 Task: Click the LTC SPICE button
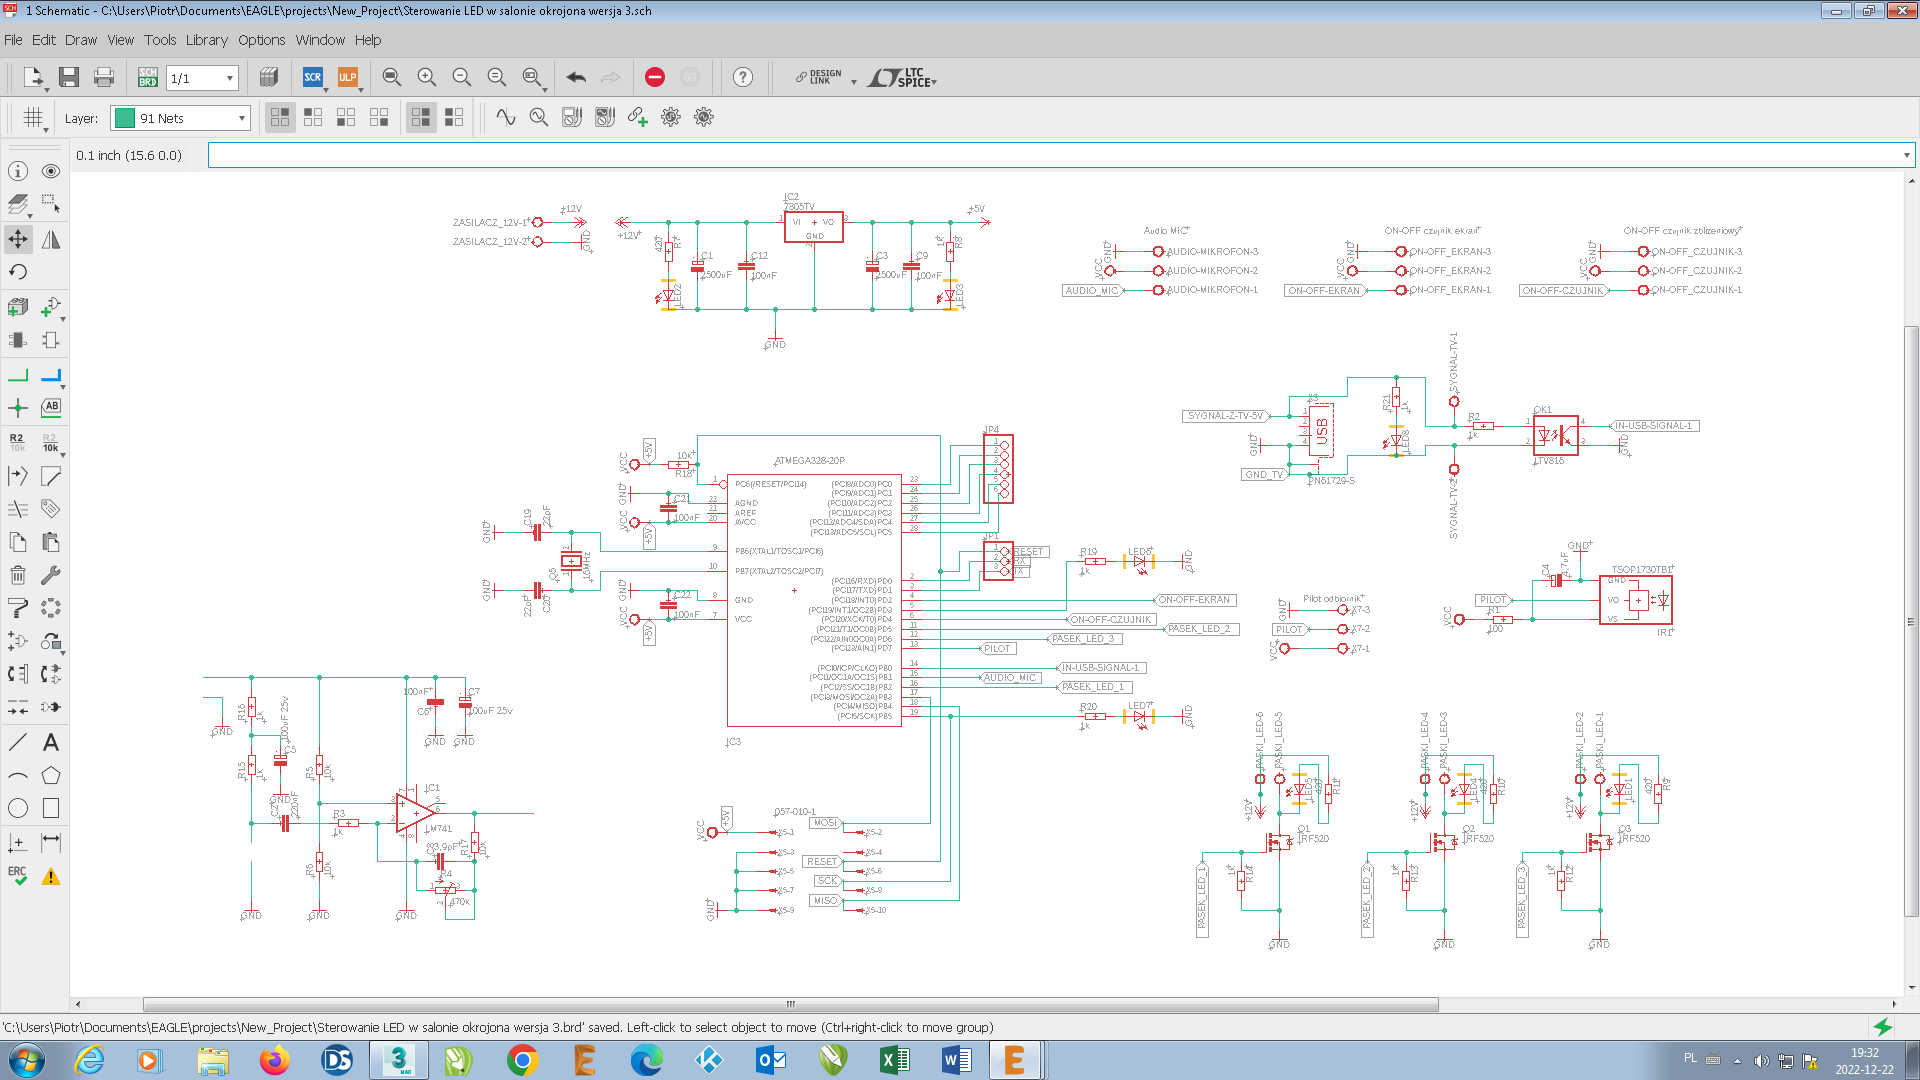coord(902,77)
